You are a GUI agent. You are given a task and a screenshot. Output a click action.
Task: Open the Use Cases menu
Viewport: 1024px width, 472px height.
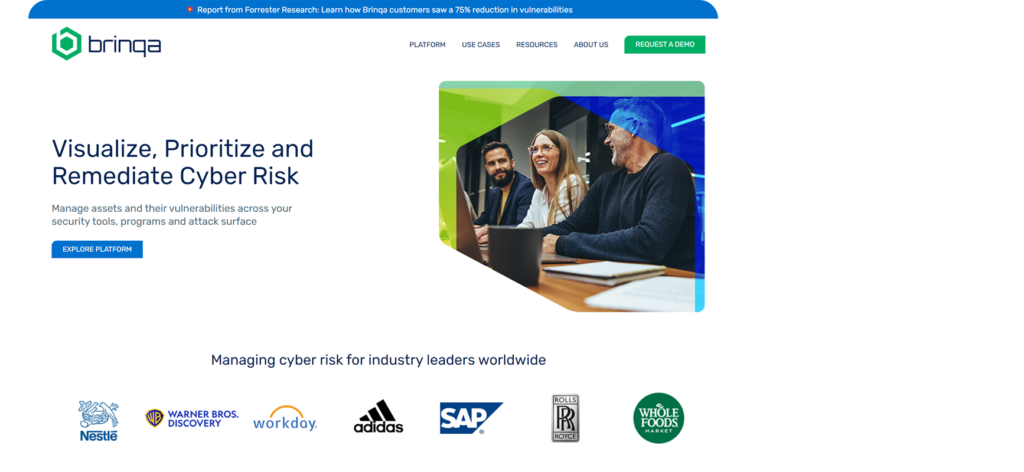(481, 45)
